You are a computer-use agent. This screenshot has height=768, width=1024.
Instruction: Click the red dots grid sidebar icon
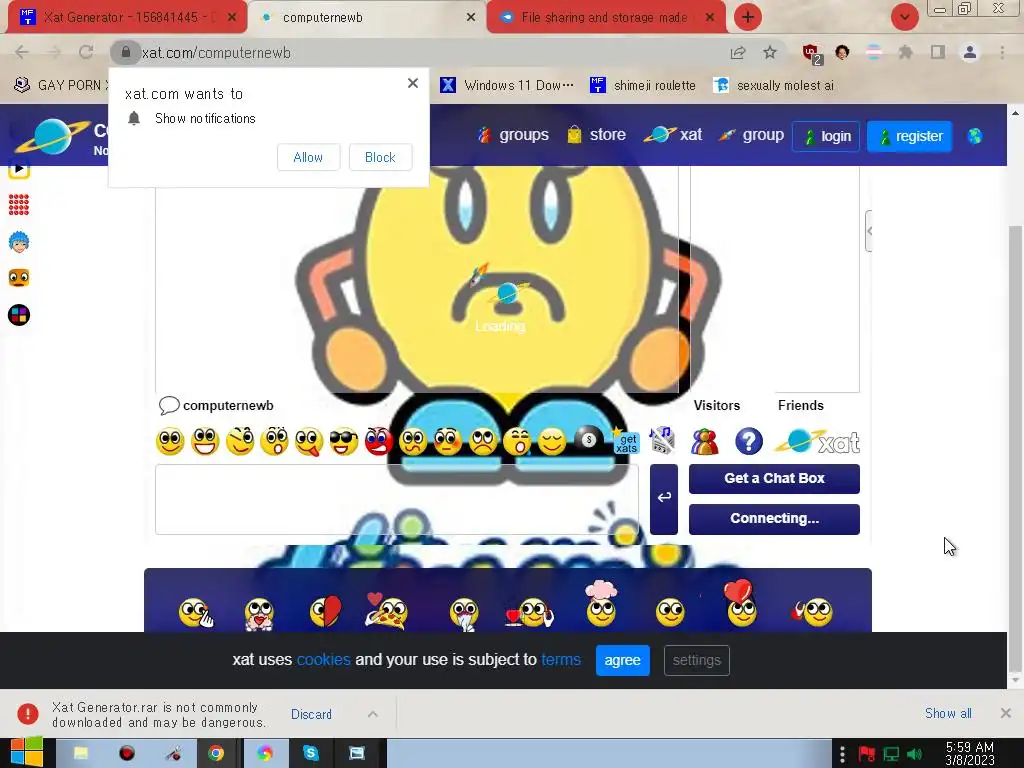(19, 205)
